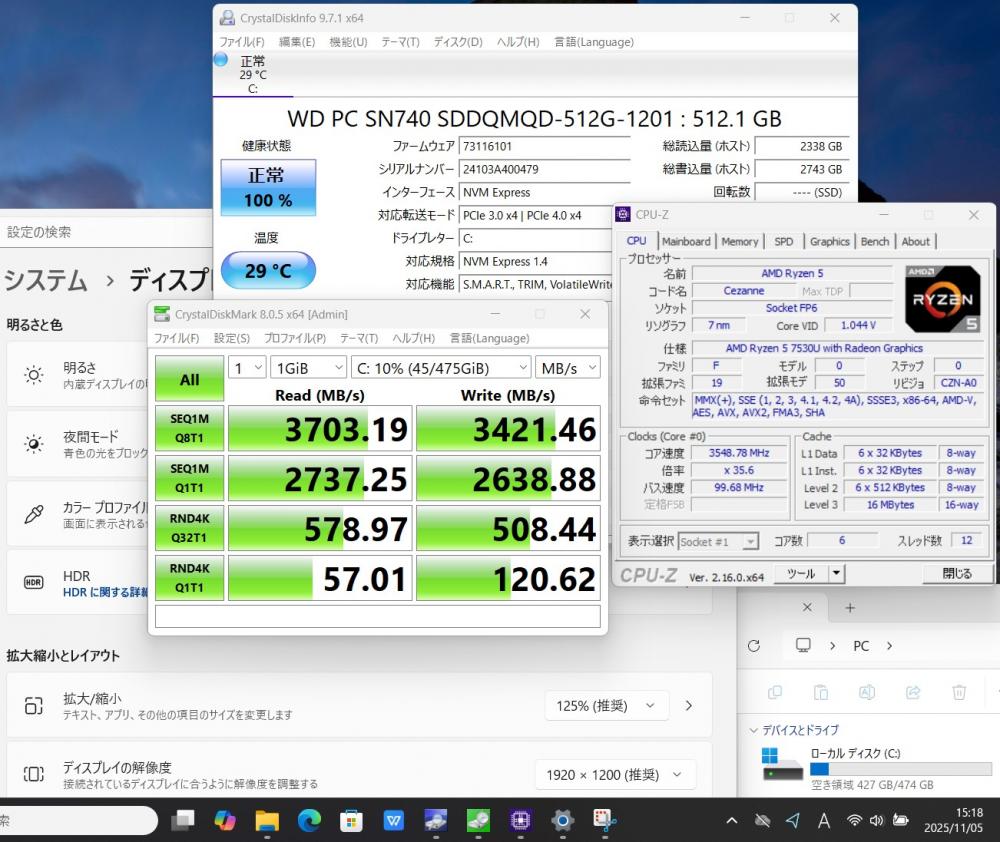1000x842 pixels.
Task: Expand the MB/s unit dropdown
Action: point(567,368)
